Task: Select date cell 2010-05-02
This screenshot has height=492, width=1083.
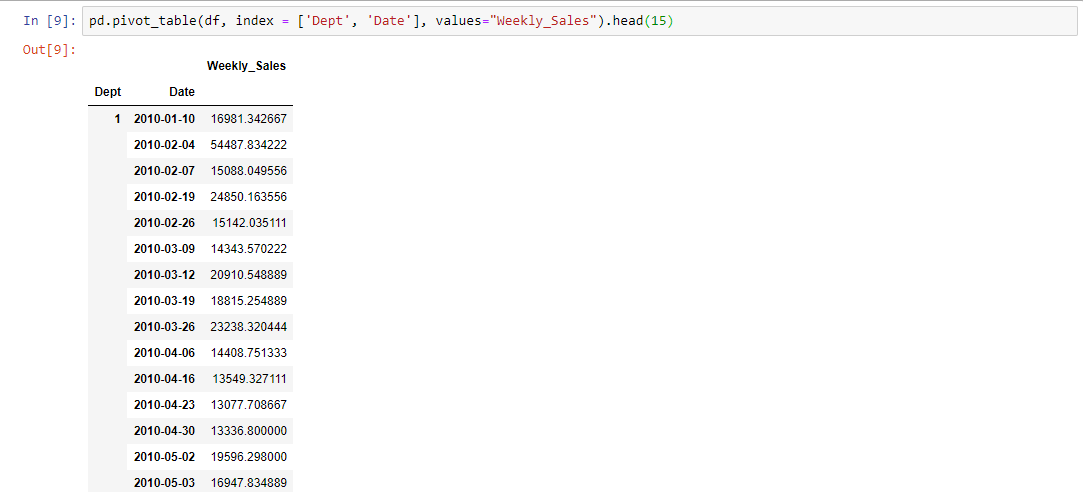Action: (x=164, y=457)
